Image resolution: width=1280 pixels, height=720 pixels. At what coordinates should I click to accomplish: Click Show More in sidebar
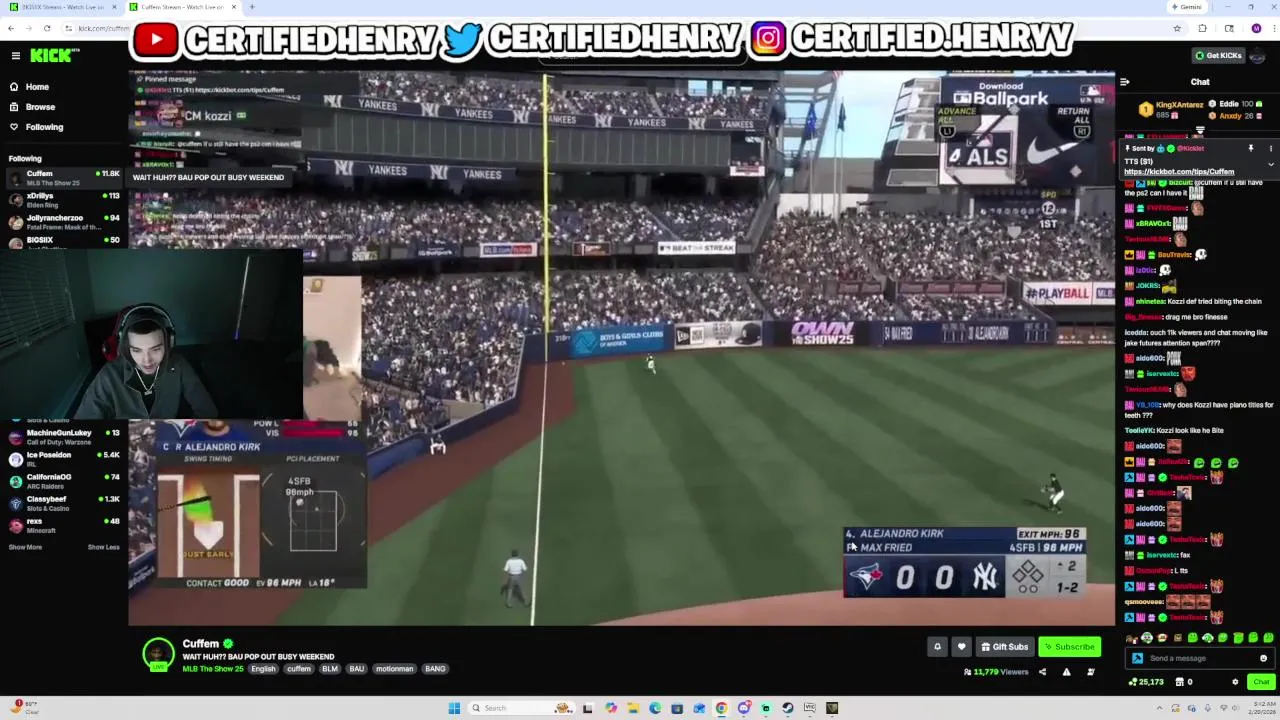25,547
